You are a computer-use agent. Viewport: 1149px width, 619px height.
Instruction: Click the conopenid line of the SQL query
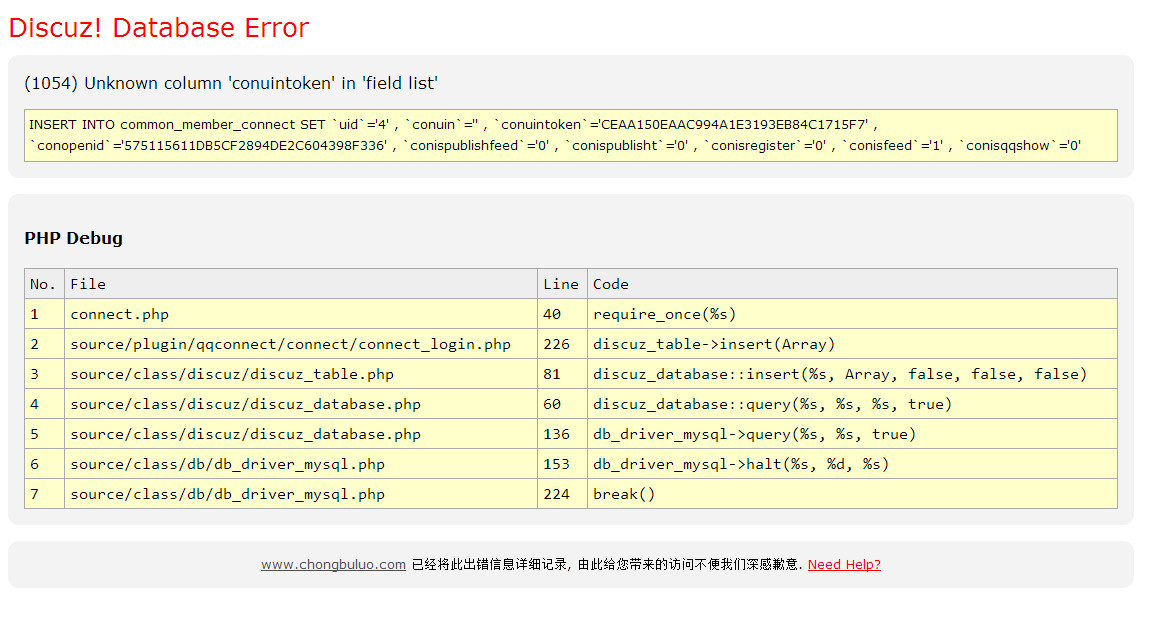tap(555, 146)
